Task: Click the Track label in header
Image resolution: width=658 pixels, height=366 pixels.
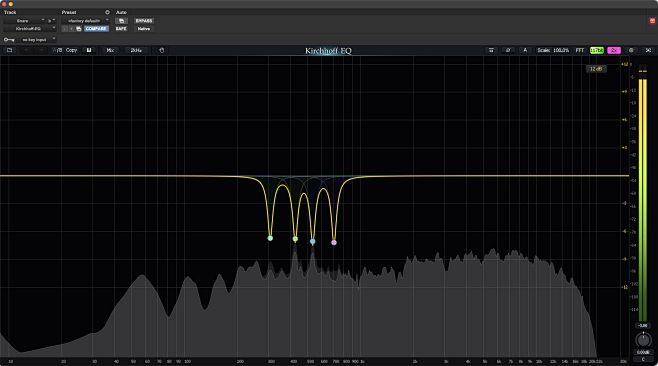Action: 10,12
